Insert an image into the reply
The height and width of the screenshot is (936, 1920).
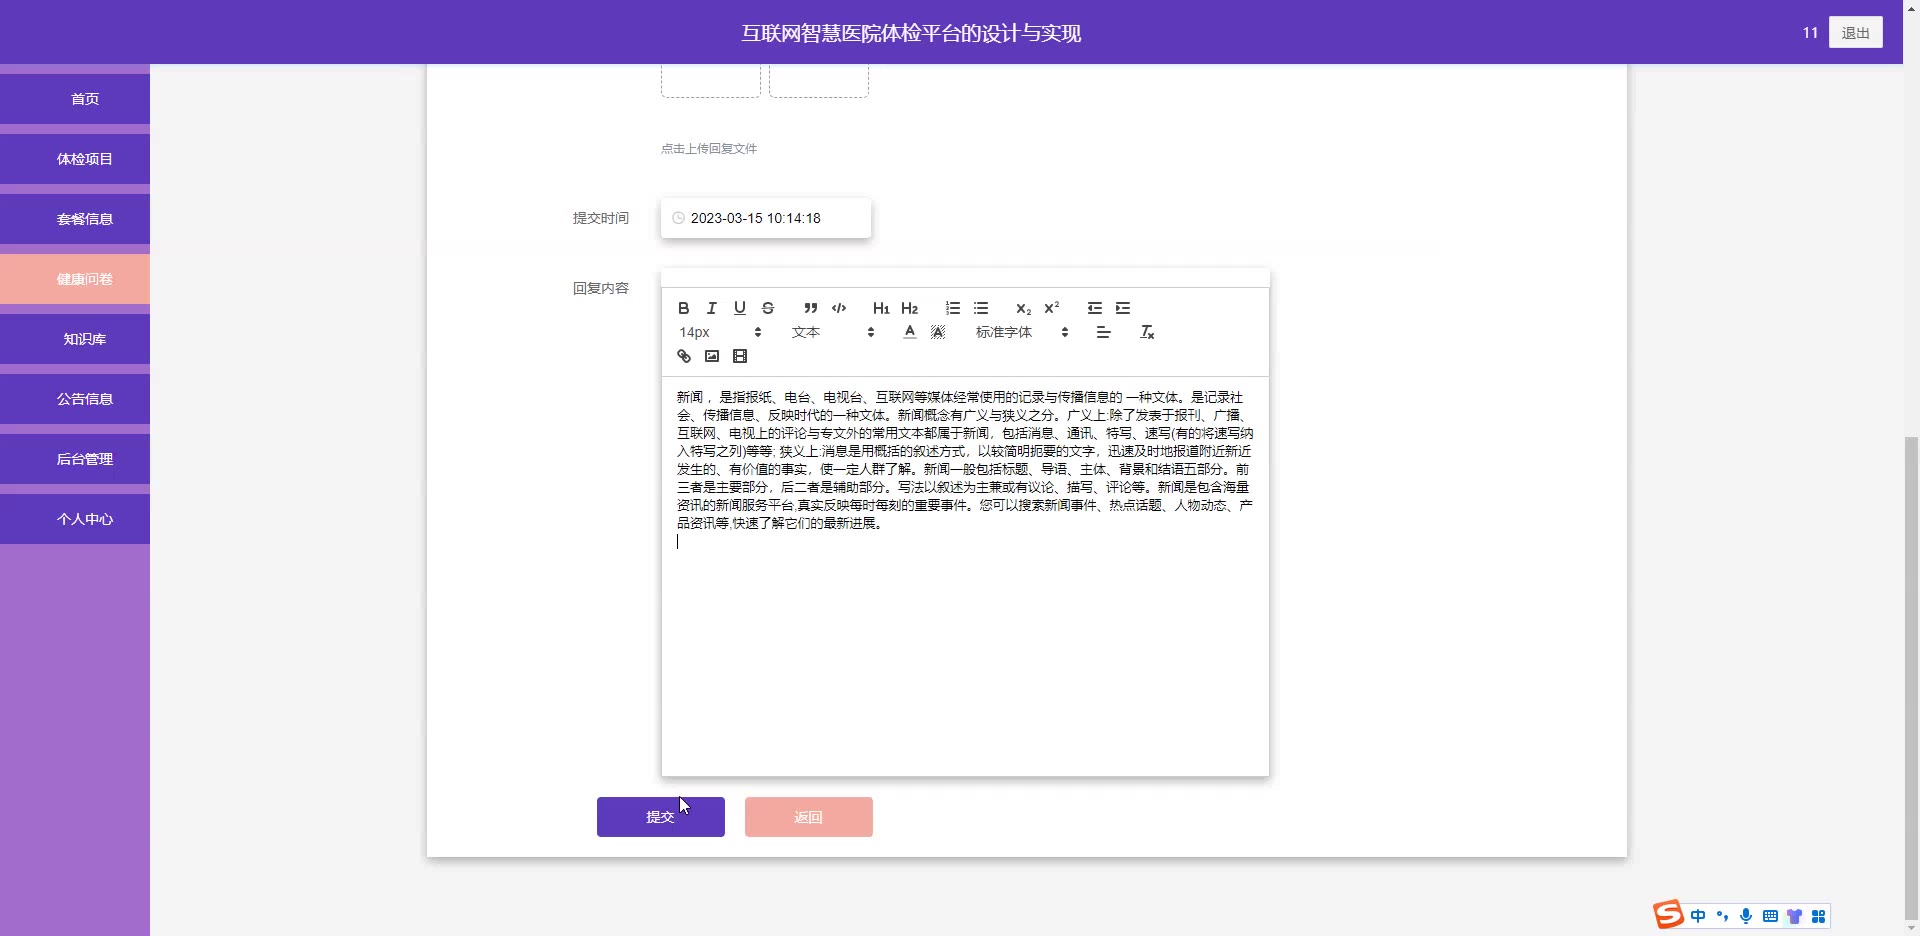[712, 356]
